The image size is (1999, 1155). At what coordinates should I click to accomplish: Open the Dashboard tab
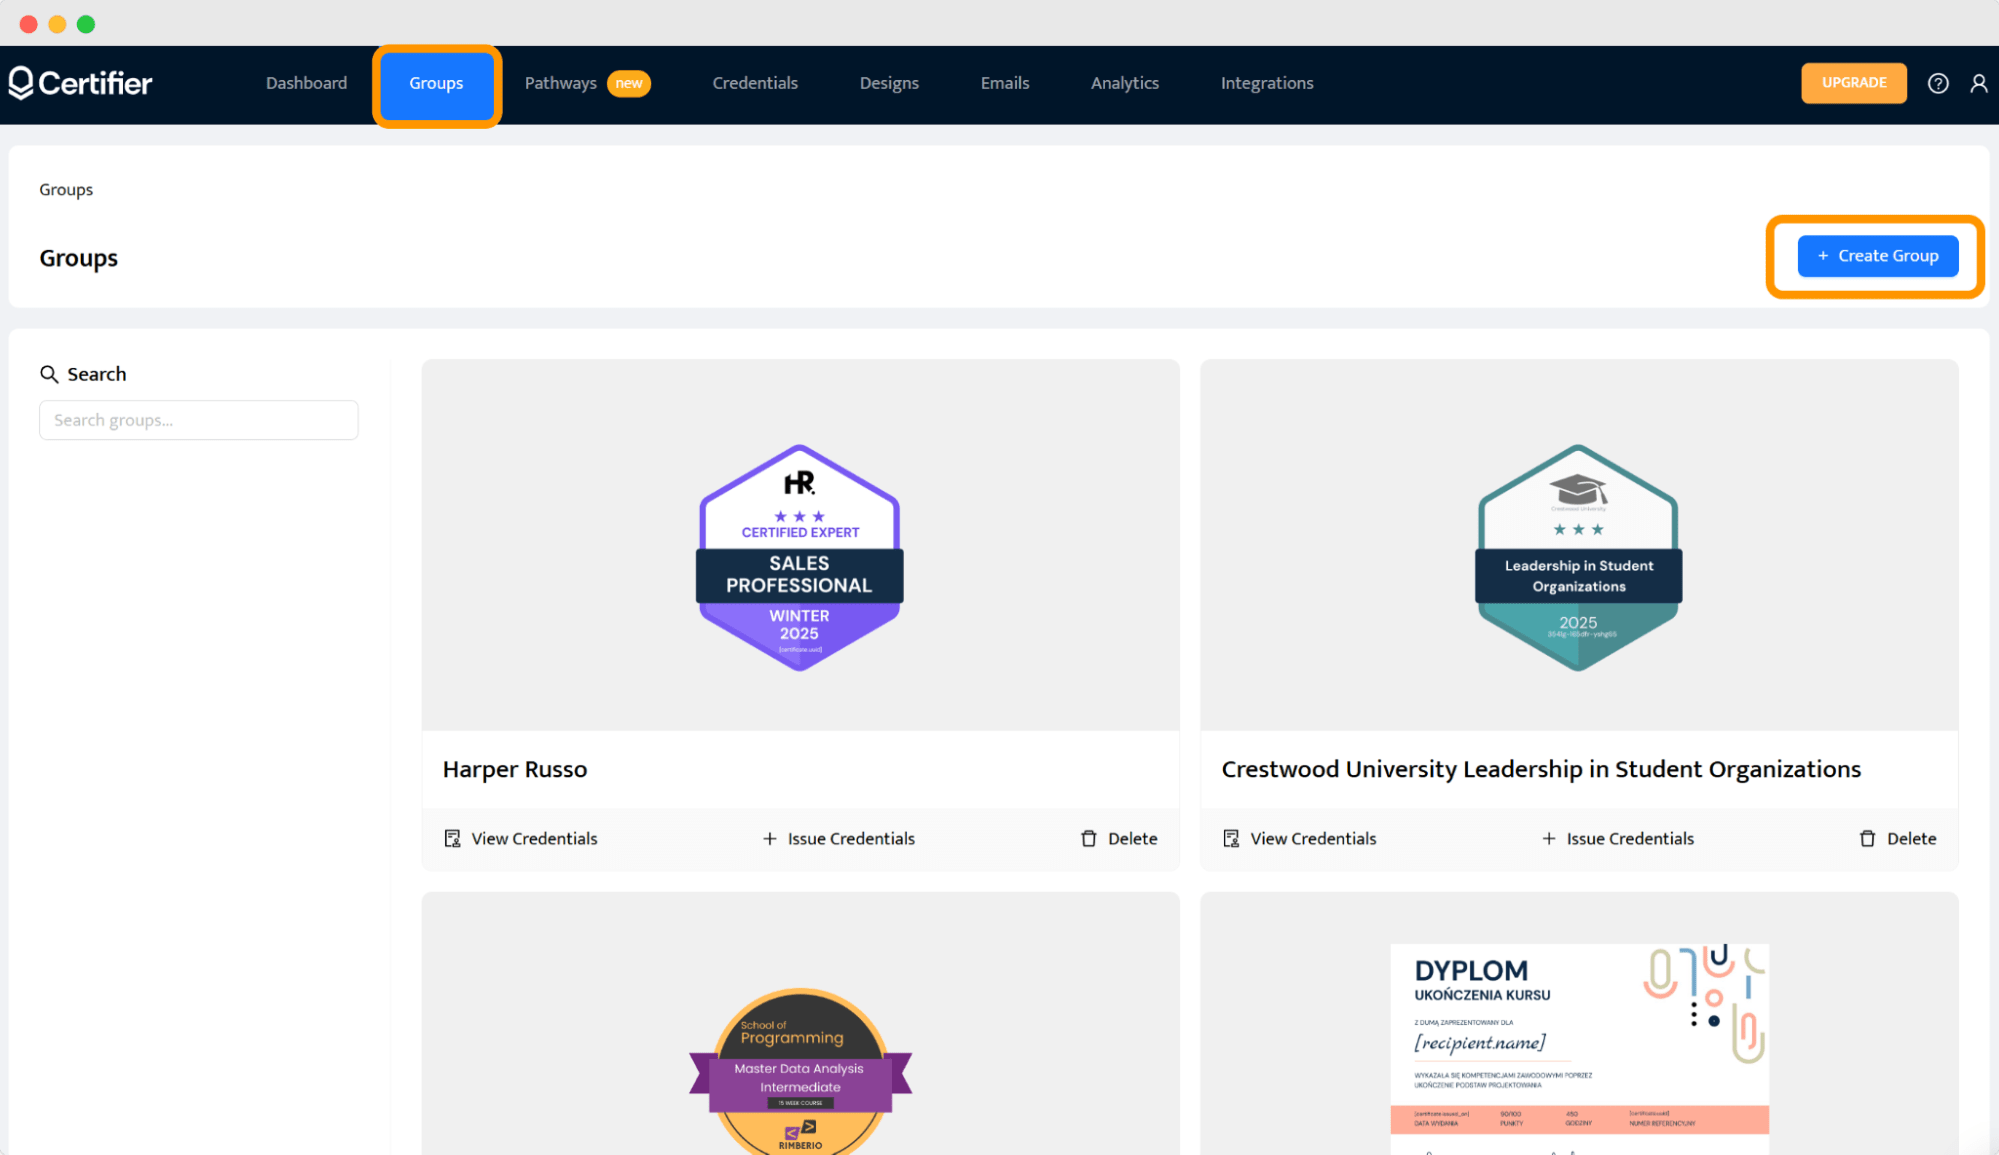click(x=306, y=83)
